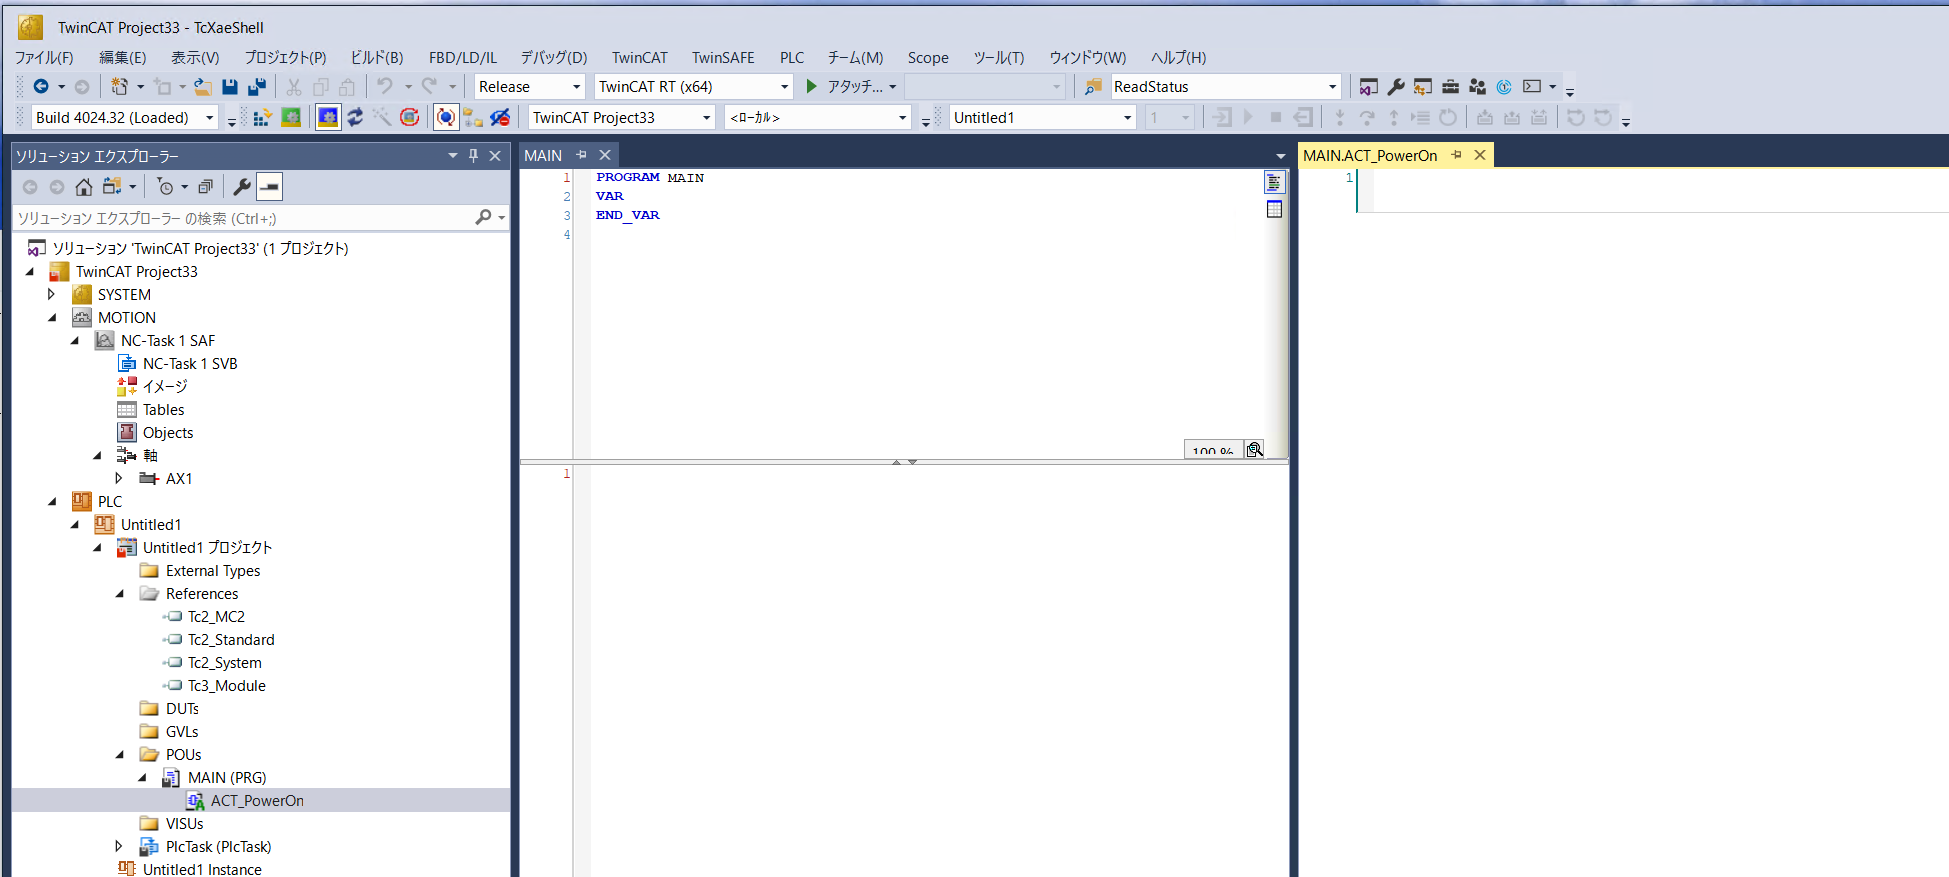Screen dimensions: 1949x877
Task: Click the Pending Changes Filter clock icon
Action: point(166,187)
